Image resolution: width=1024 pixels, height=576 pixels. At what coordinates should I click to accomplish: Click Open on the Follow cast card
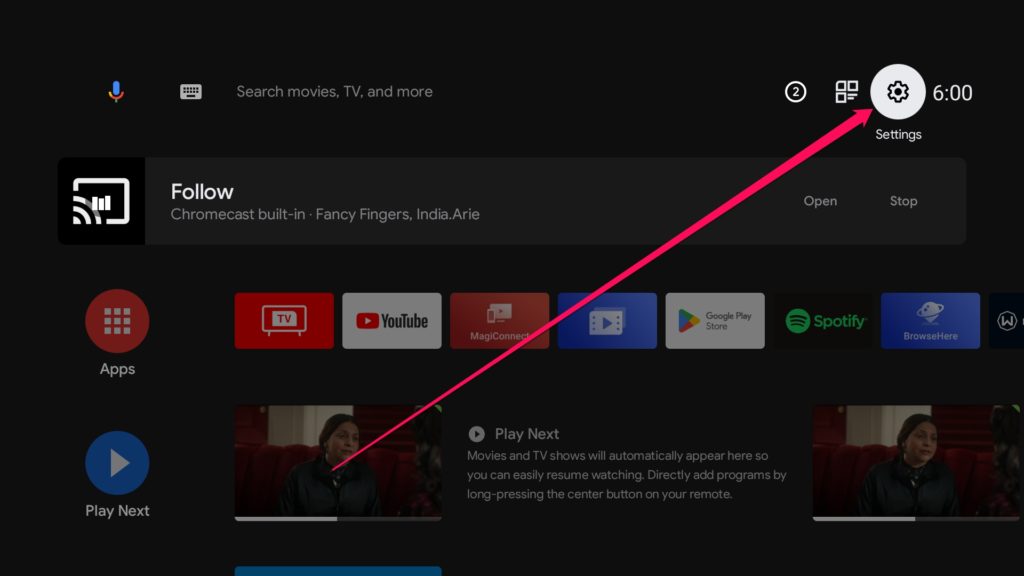[820, 201]
